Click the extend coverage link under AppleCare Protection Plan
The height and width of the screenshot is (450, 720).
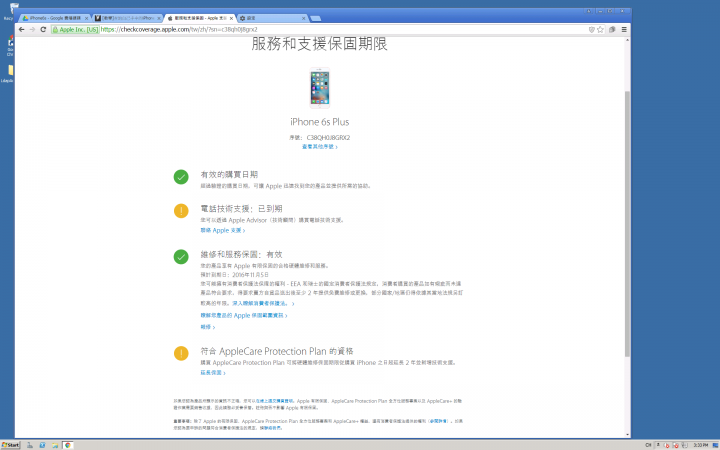click(213, 373)
